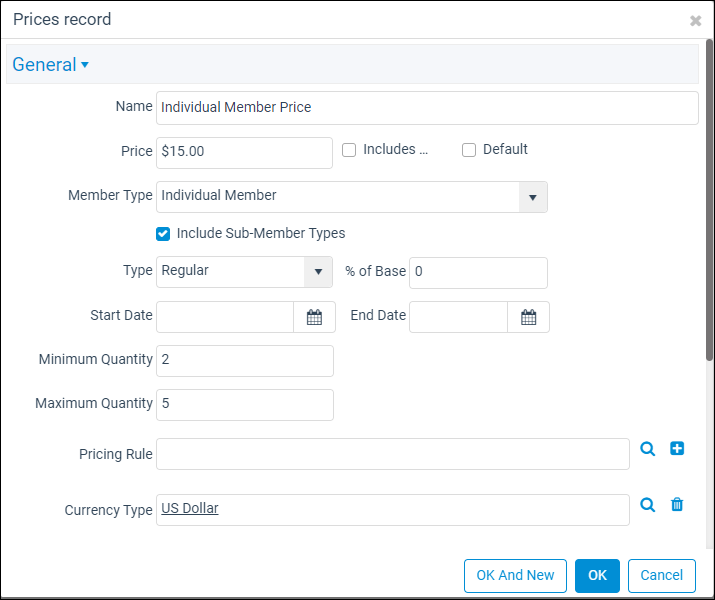Focus the Pricing Rule field
The width and height of the screenshot is (715, 600).
[x=393, y=454]
